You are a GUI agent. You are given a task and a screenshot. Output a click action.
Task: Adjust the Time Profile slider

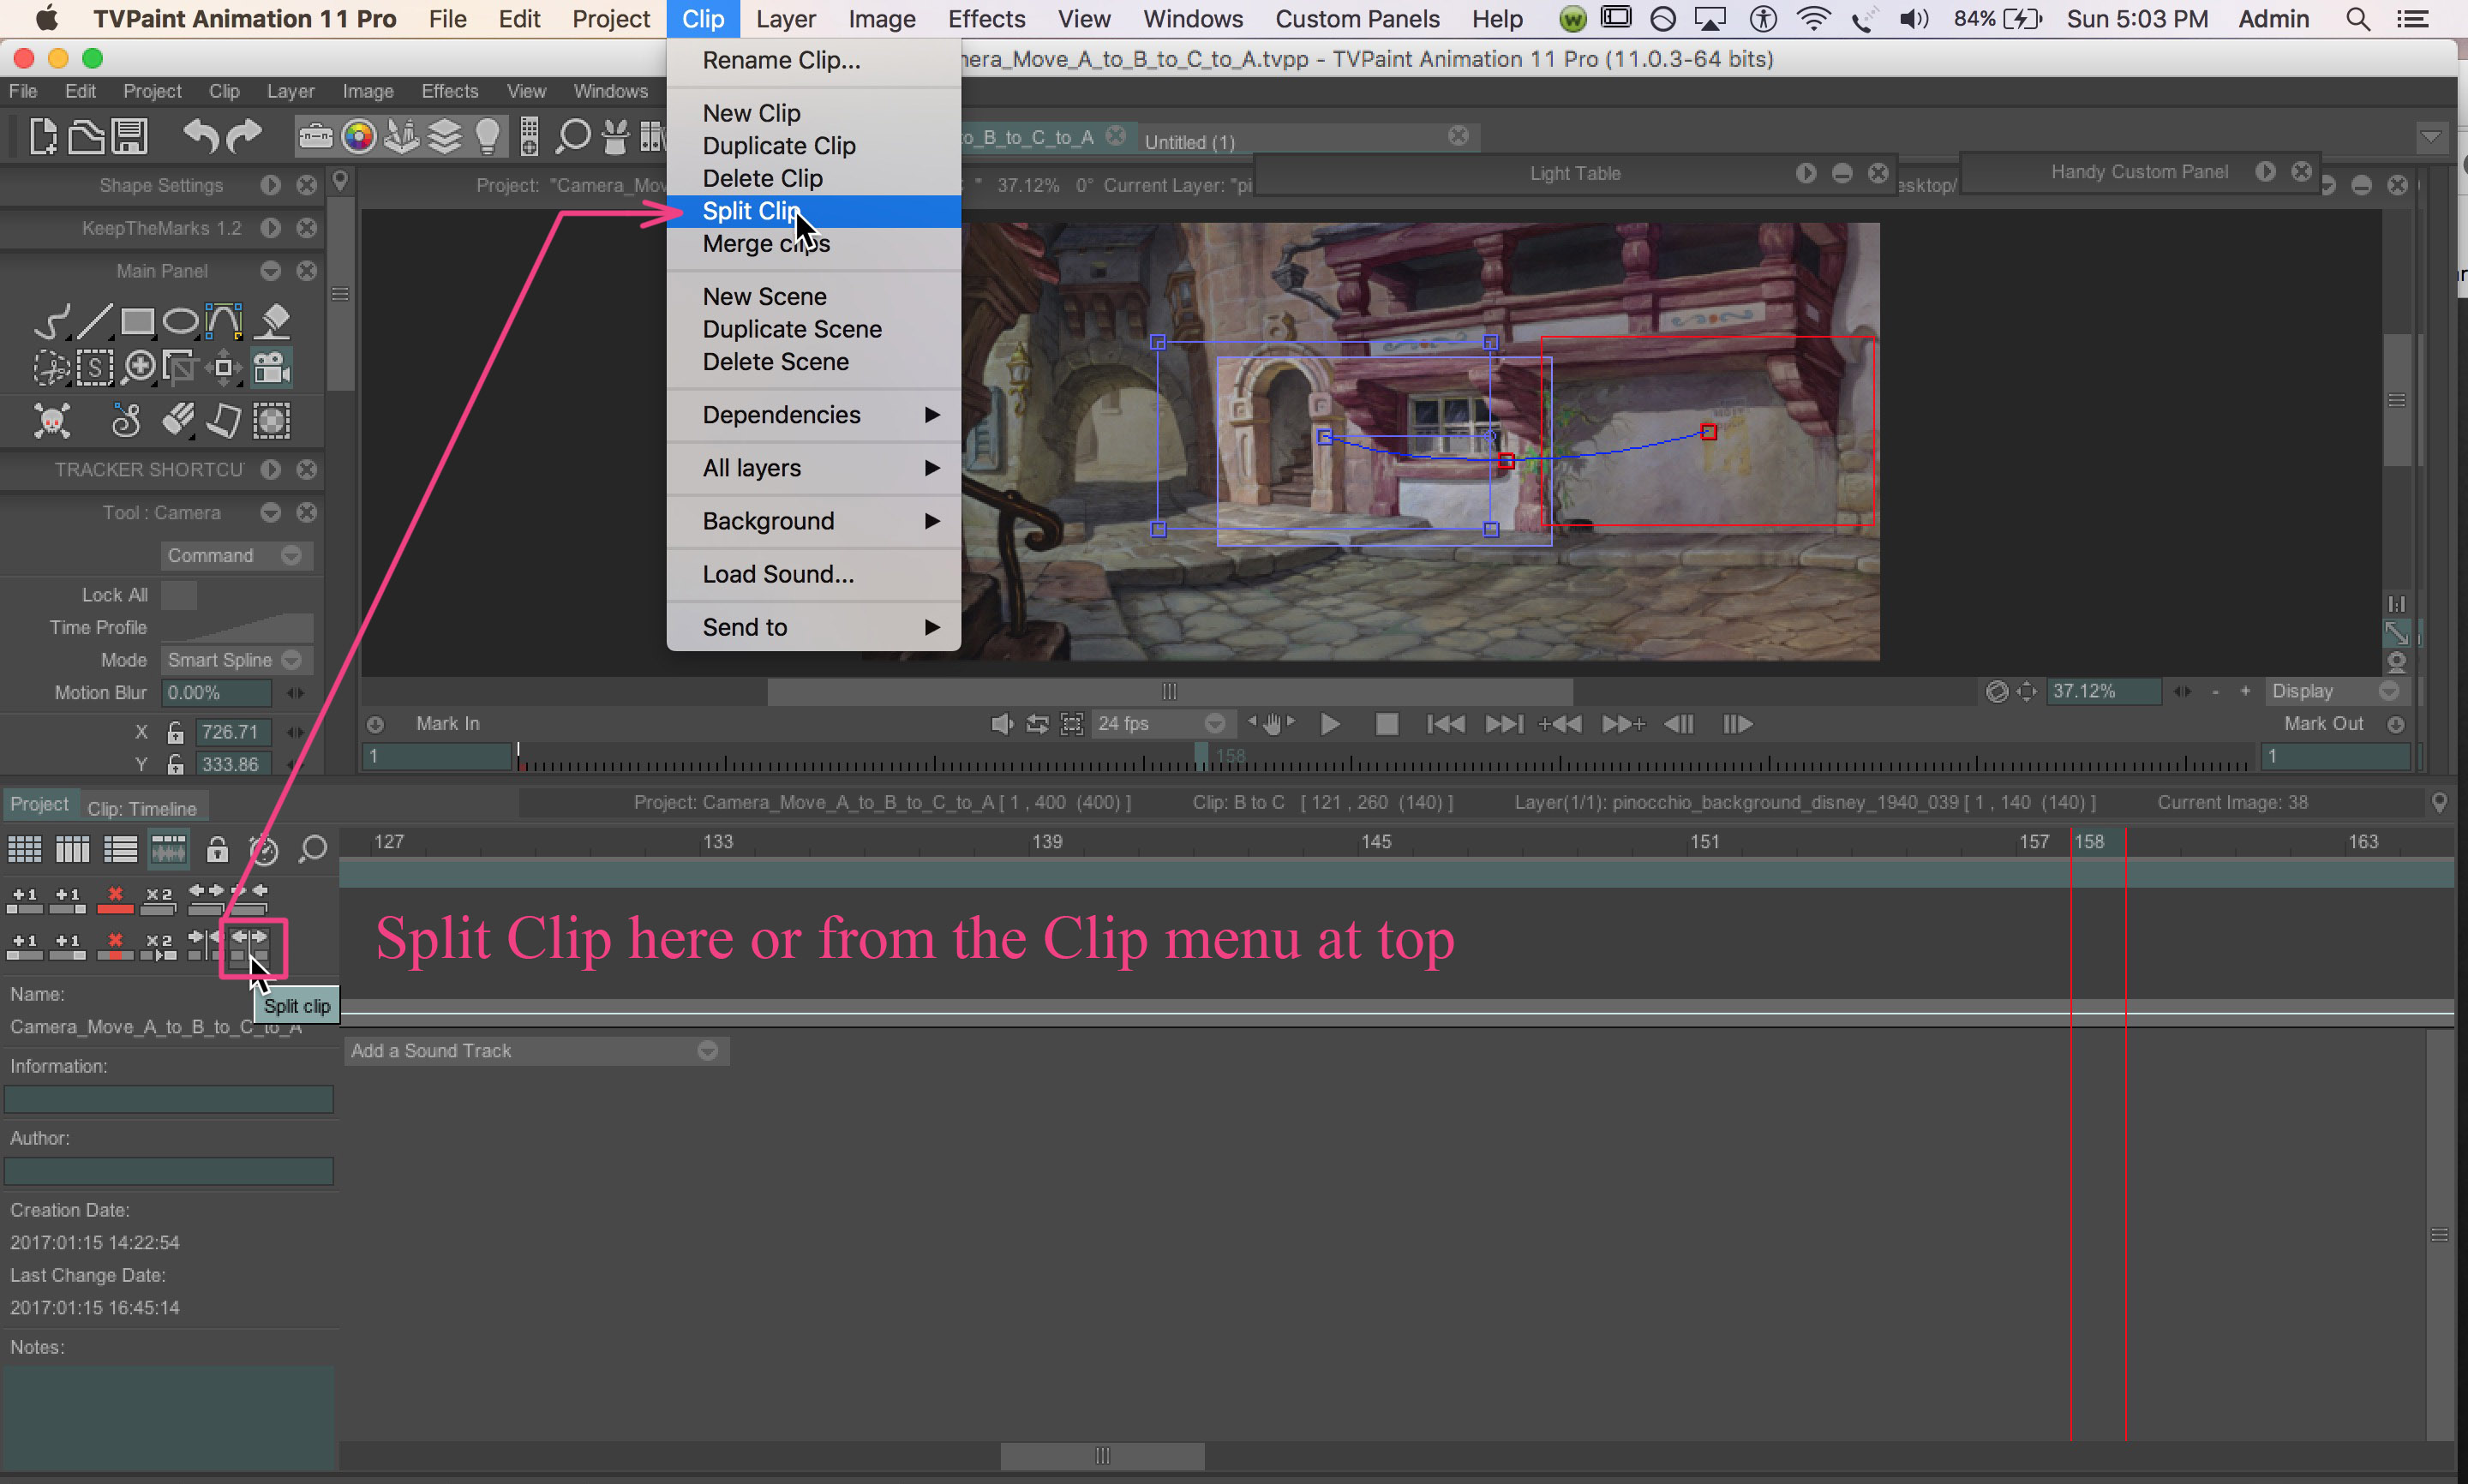coord(236,627)
